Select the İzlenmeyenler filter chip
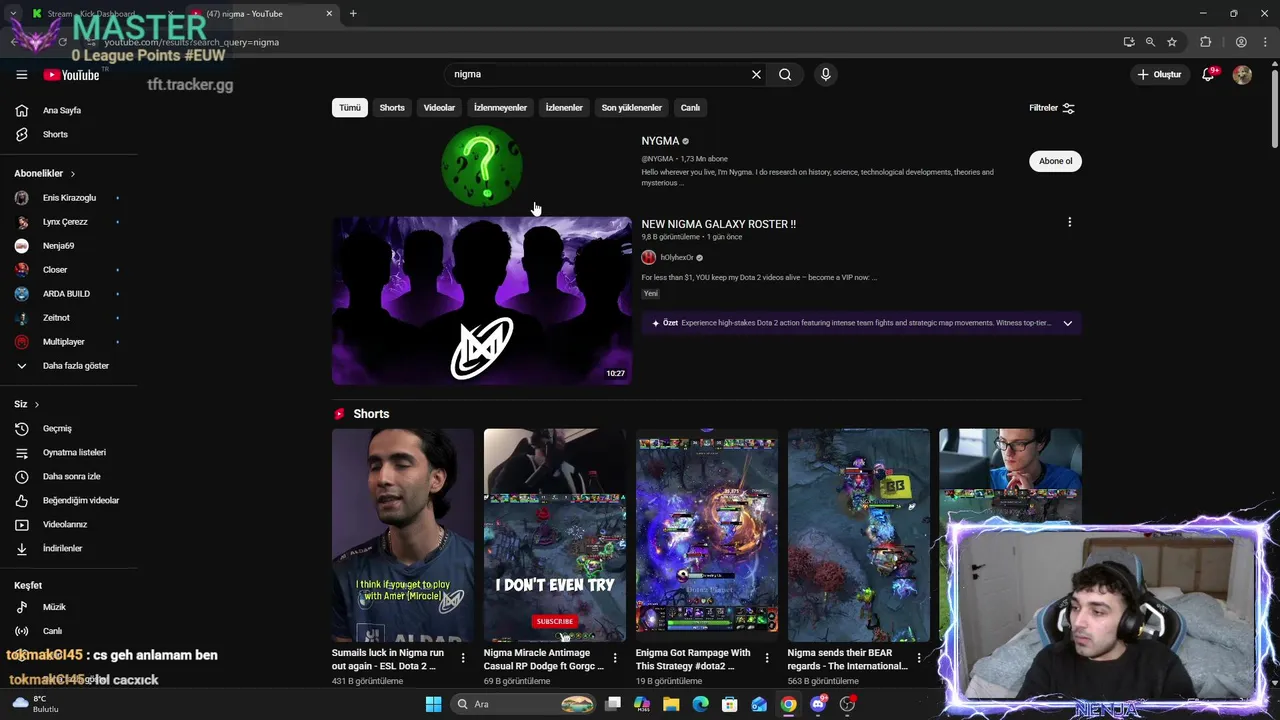Image resolution: width=1280 pixels, height=720 pixels. 500,108
